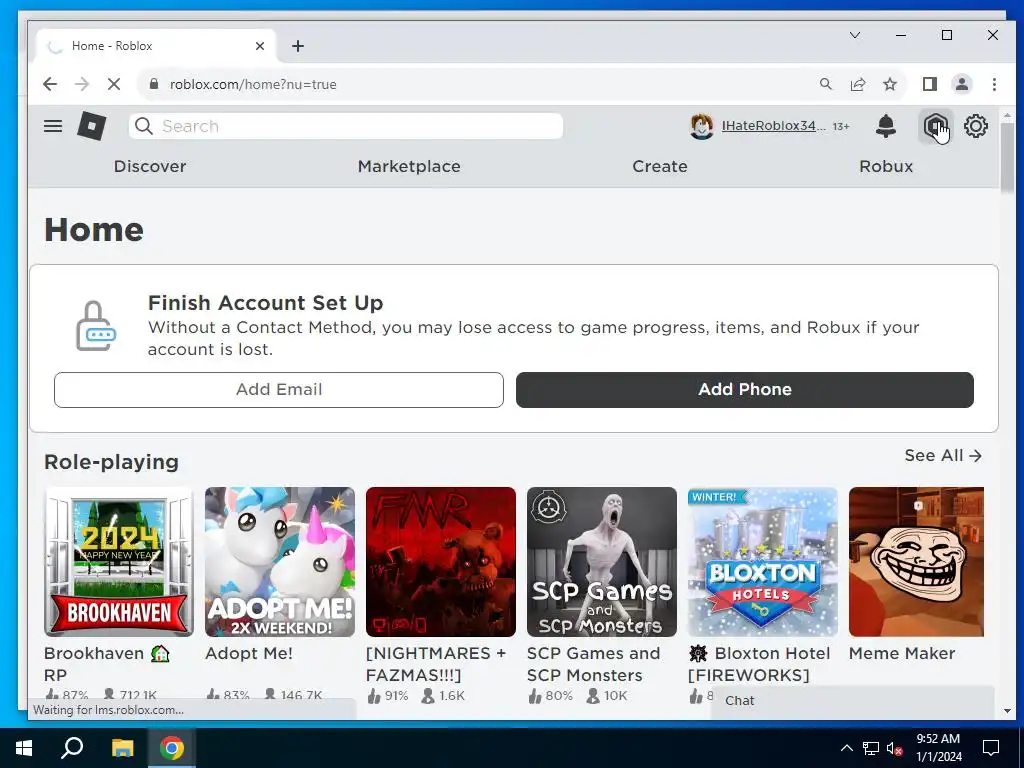Click the network tray icon
Viewport: 1024px width, 768px height.
tap(871, 748)
